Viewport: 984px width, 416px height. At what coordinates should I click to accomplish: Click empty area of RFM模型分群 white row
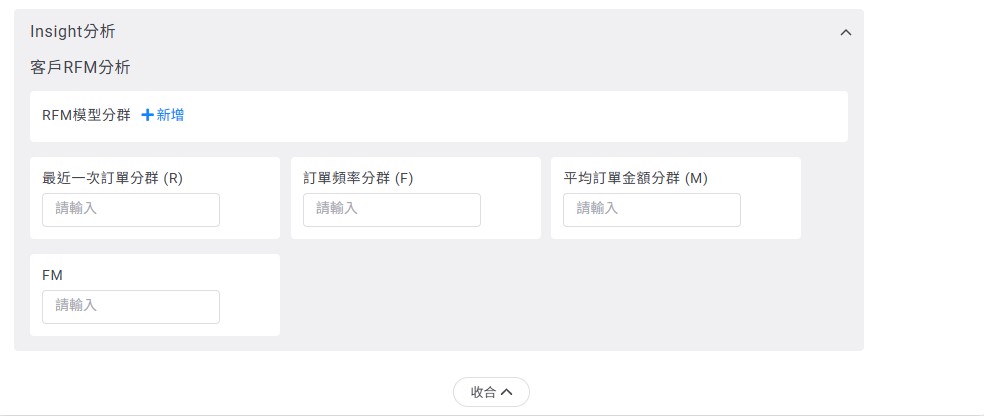pyautogui.click(x=520, y=116)
